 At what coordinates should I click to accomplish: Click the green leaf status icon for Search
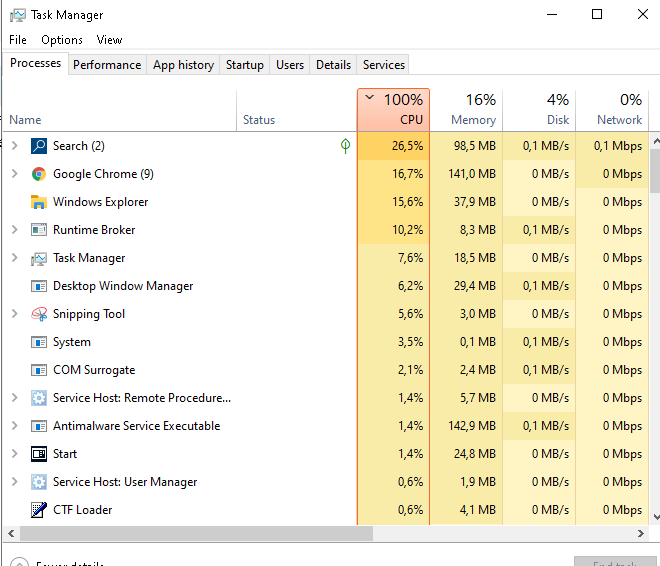point(345,146)
